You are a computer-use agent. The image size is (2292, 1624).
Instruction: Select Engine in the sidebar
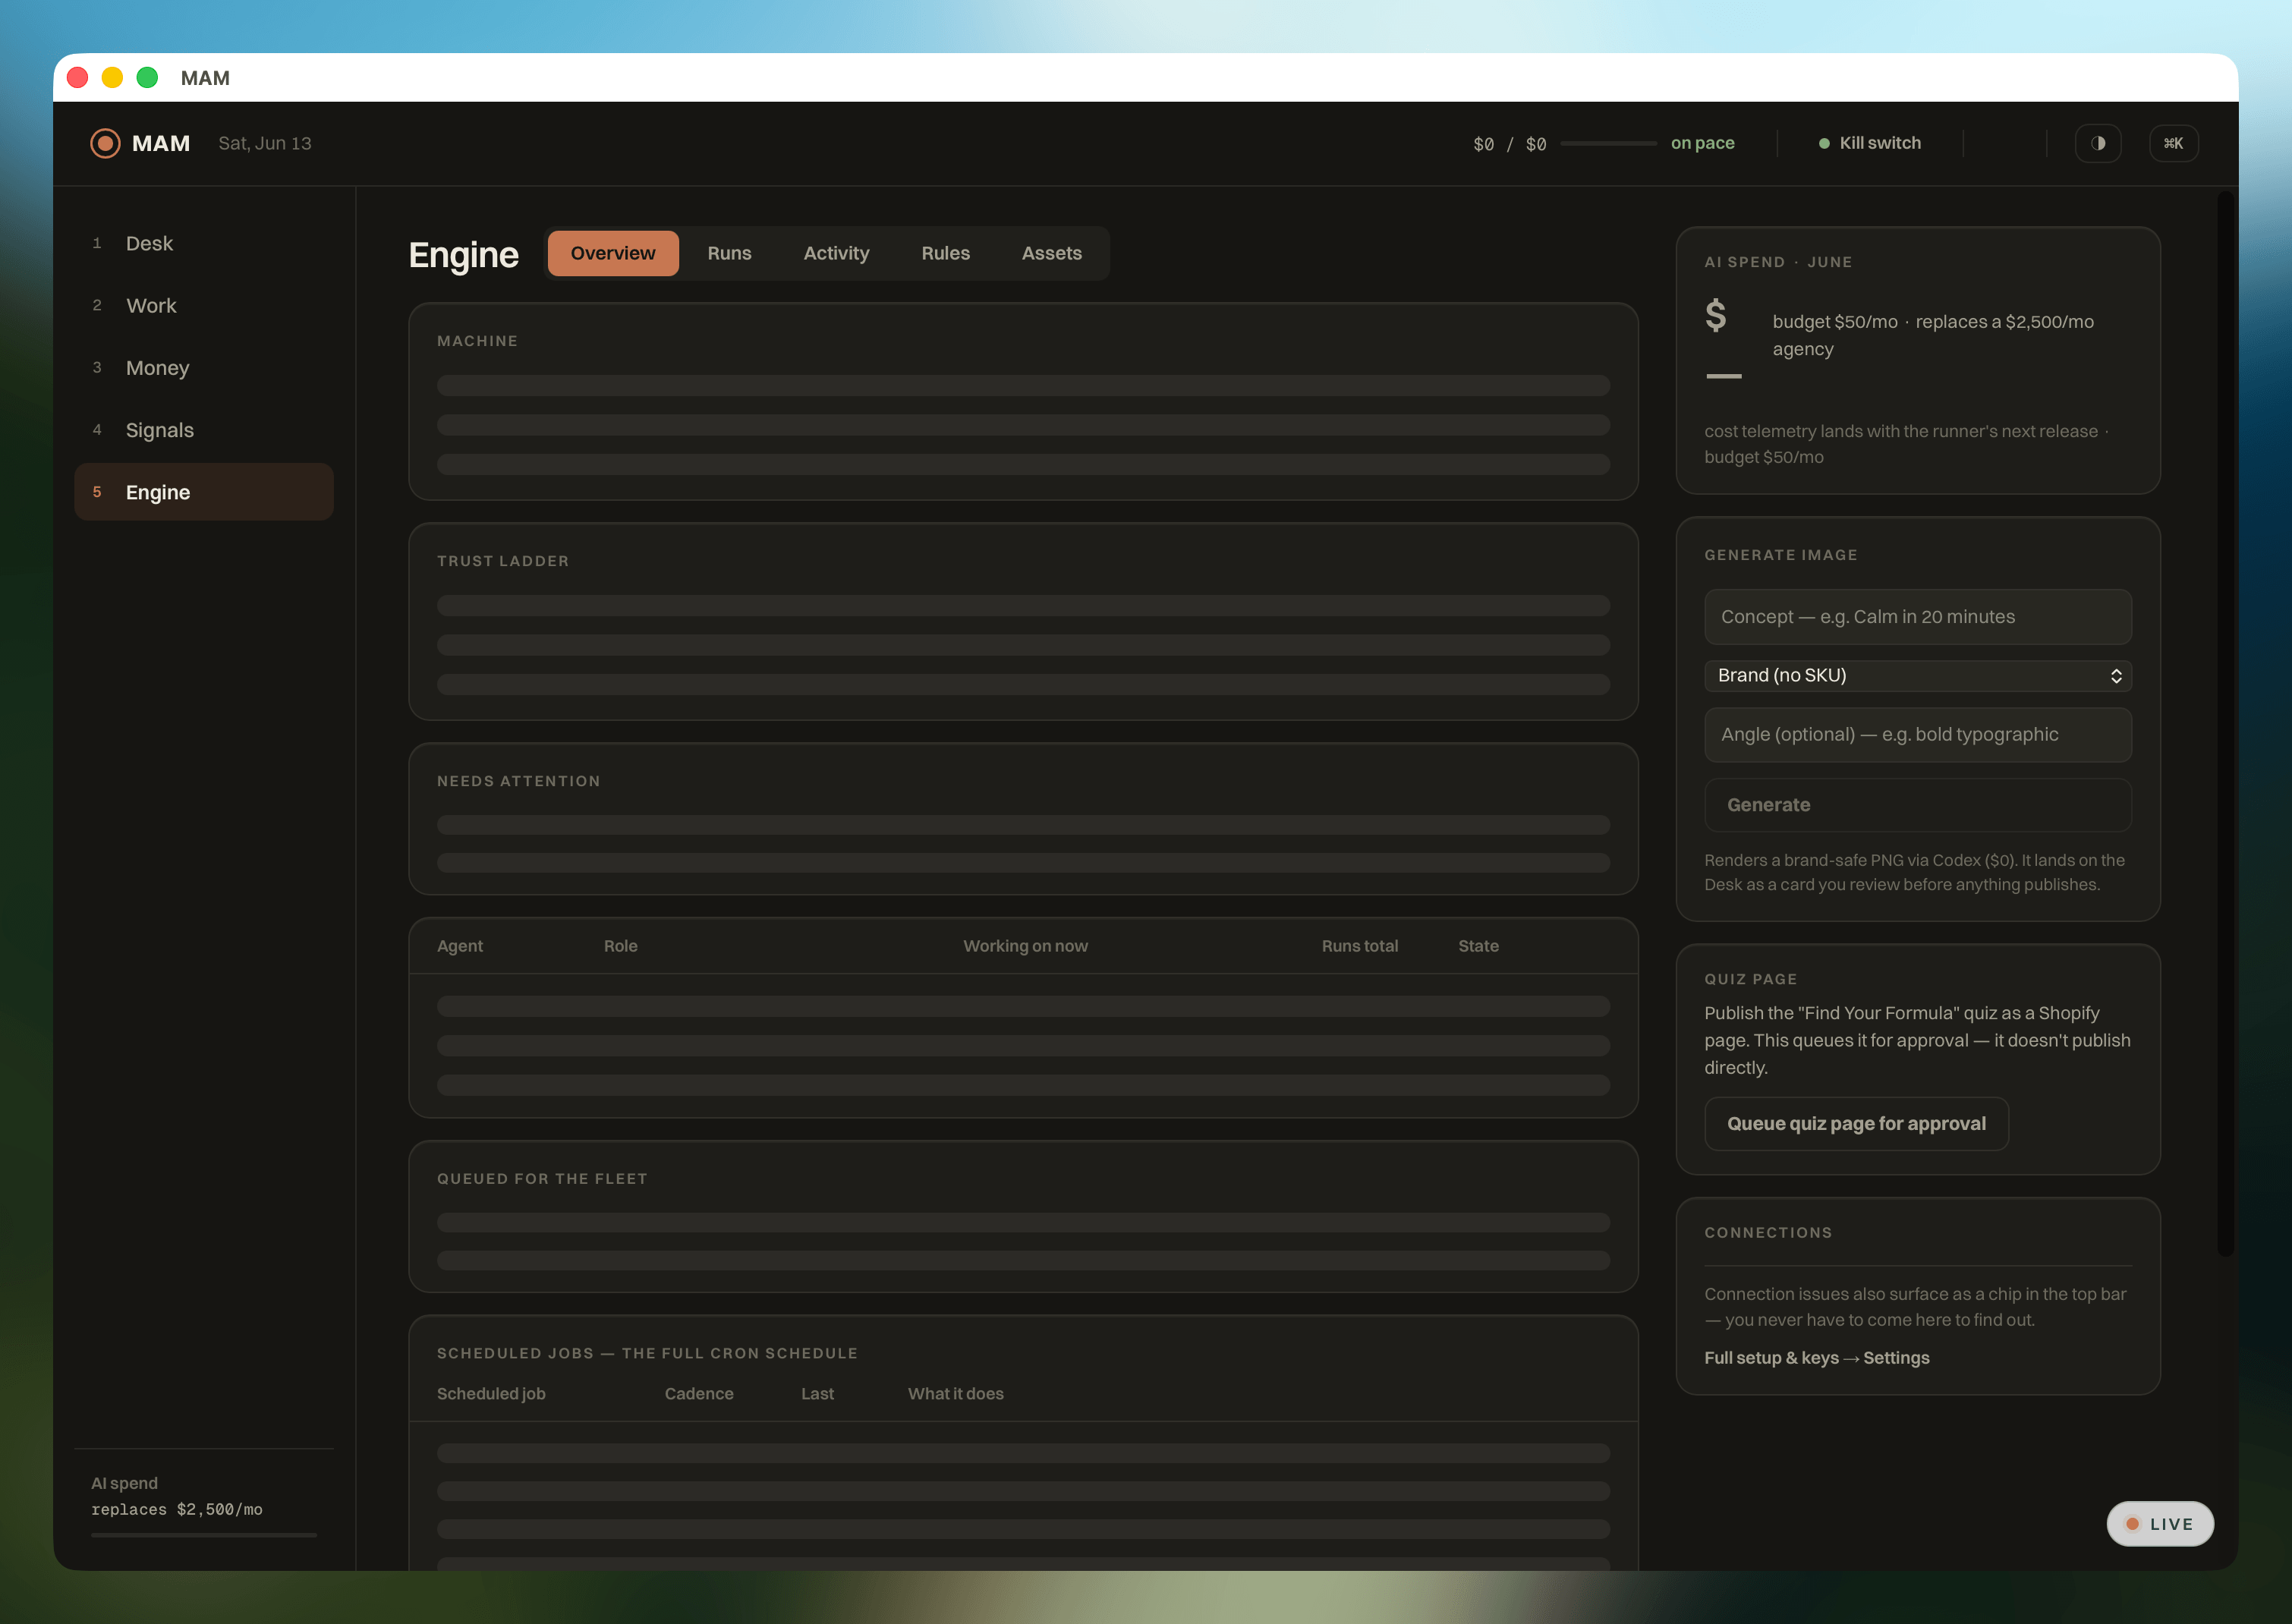tap(204, 492)
